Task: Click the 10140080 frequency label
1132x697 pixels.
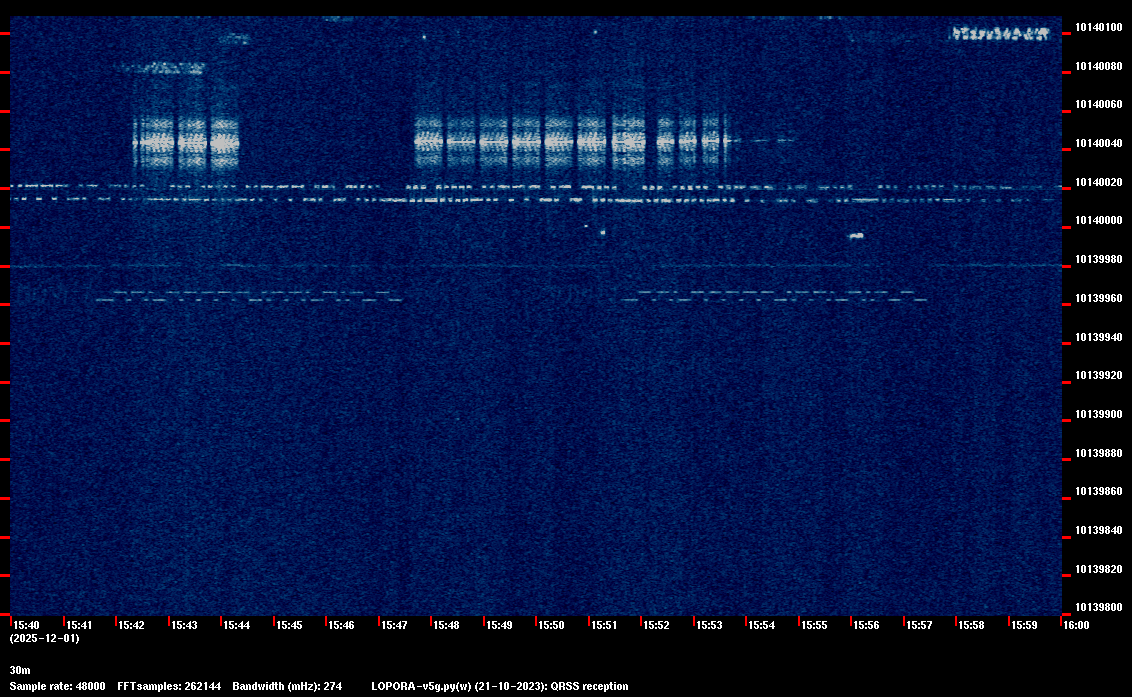Action: tap(1099, 66)
